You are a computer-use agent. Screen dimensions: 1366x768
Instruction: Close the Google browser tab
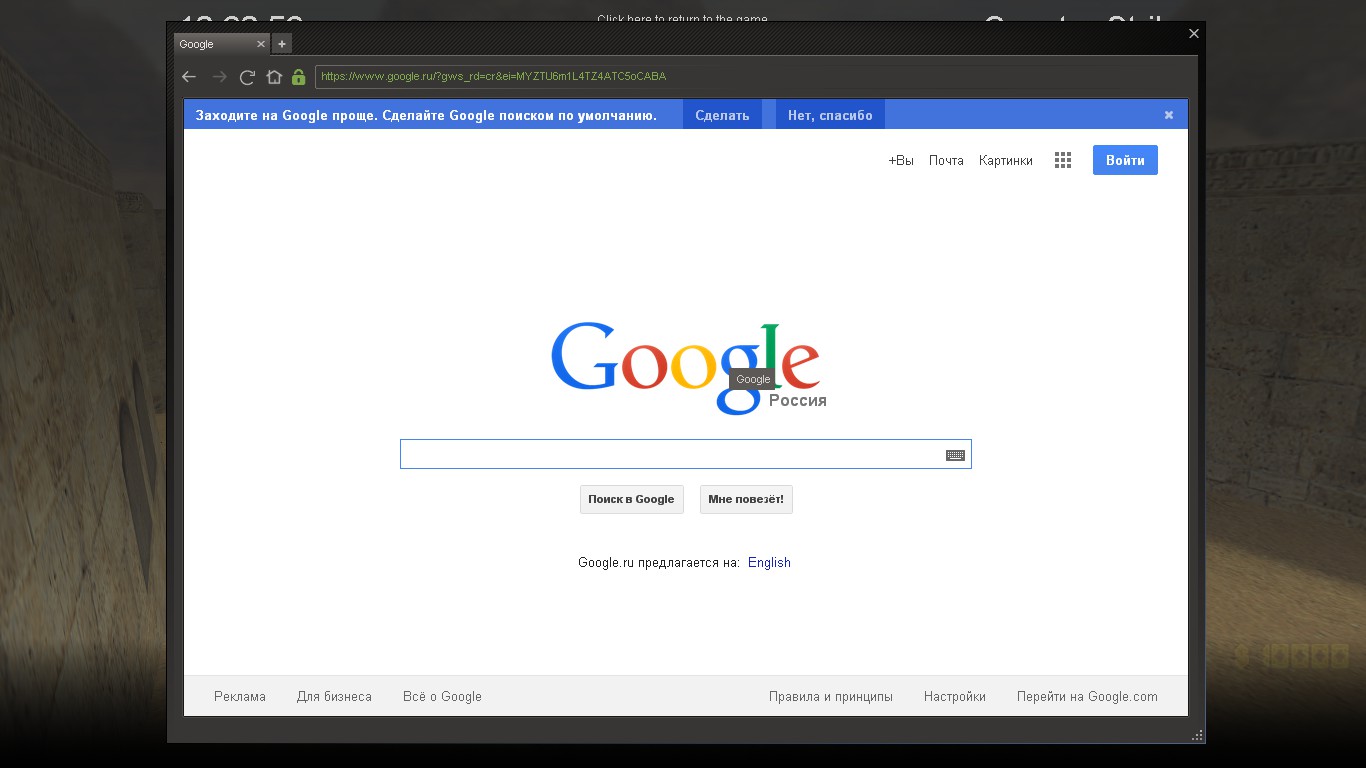click(261, 44)
